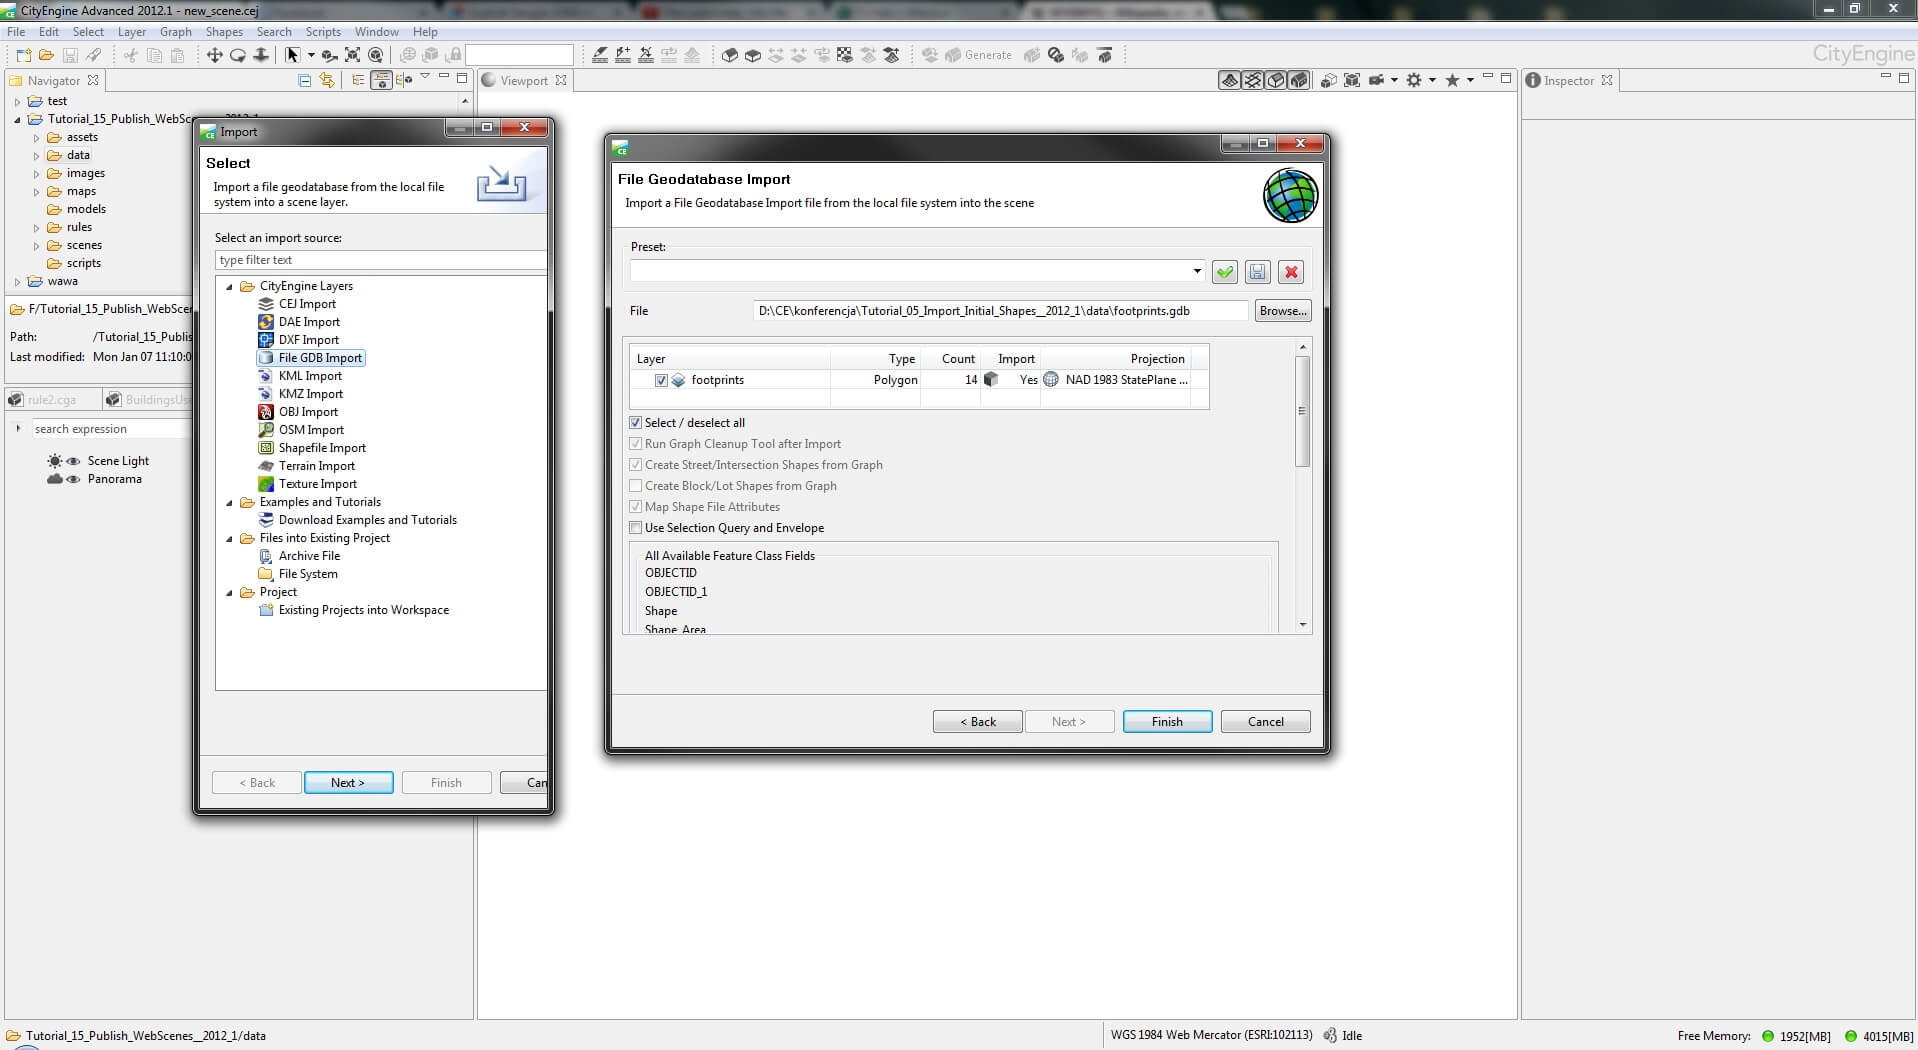The image size is (1918, 1050).
Task: Select OSM Import in the tree
Action: [311, 430]
